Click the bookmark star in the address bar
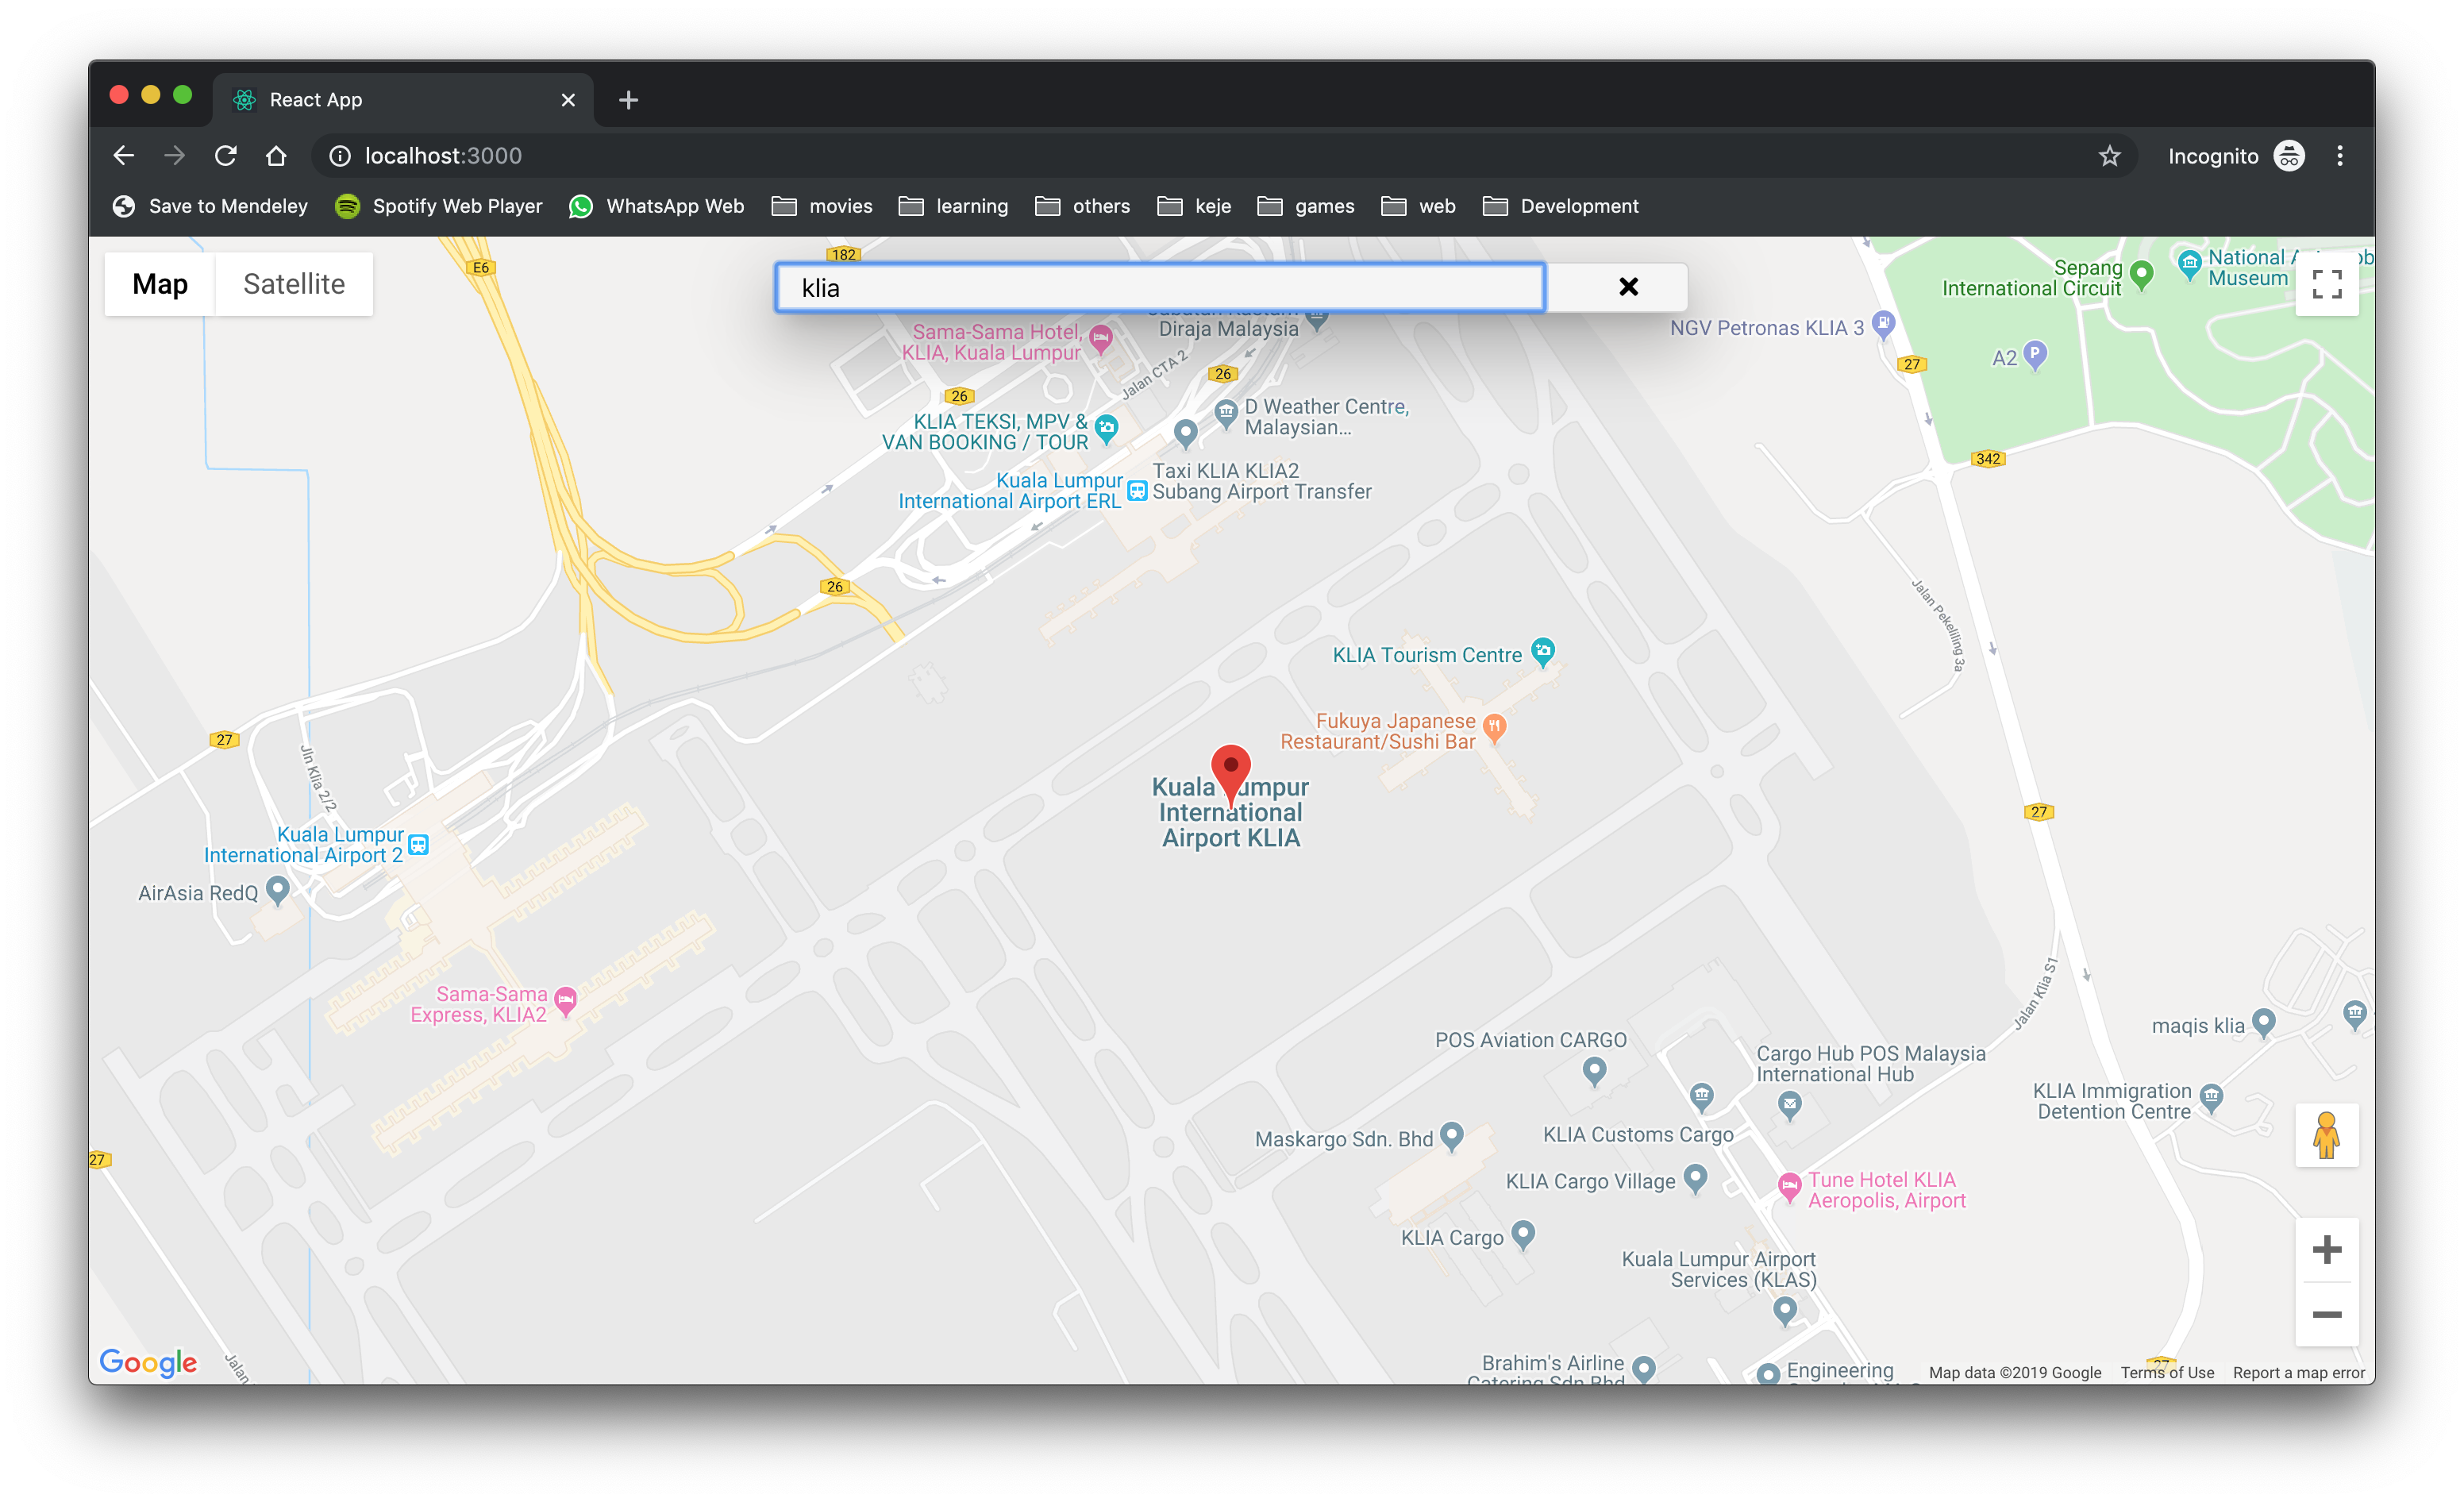The width and height of the screenshot is (2464, 1502). click(2110, 156)
